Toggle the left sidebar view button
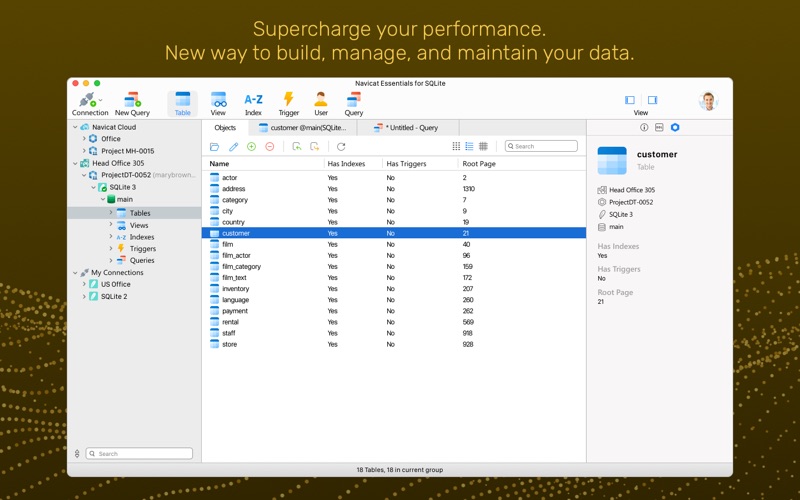 pyautogui.click(x=630, y=100)
